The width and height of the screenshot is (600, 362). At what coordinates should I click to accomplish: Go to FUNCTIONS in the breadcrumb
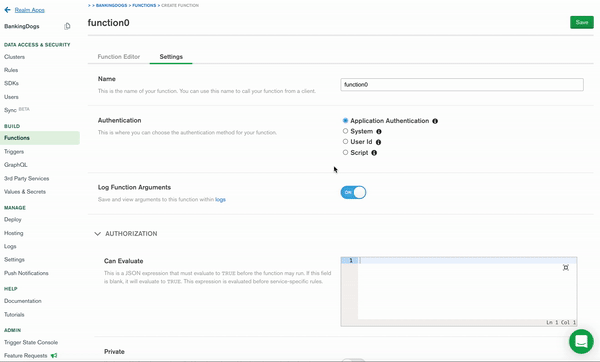[x=144, y=5]
